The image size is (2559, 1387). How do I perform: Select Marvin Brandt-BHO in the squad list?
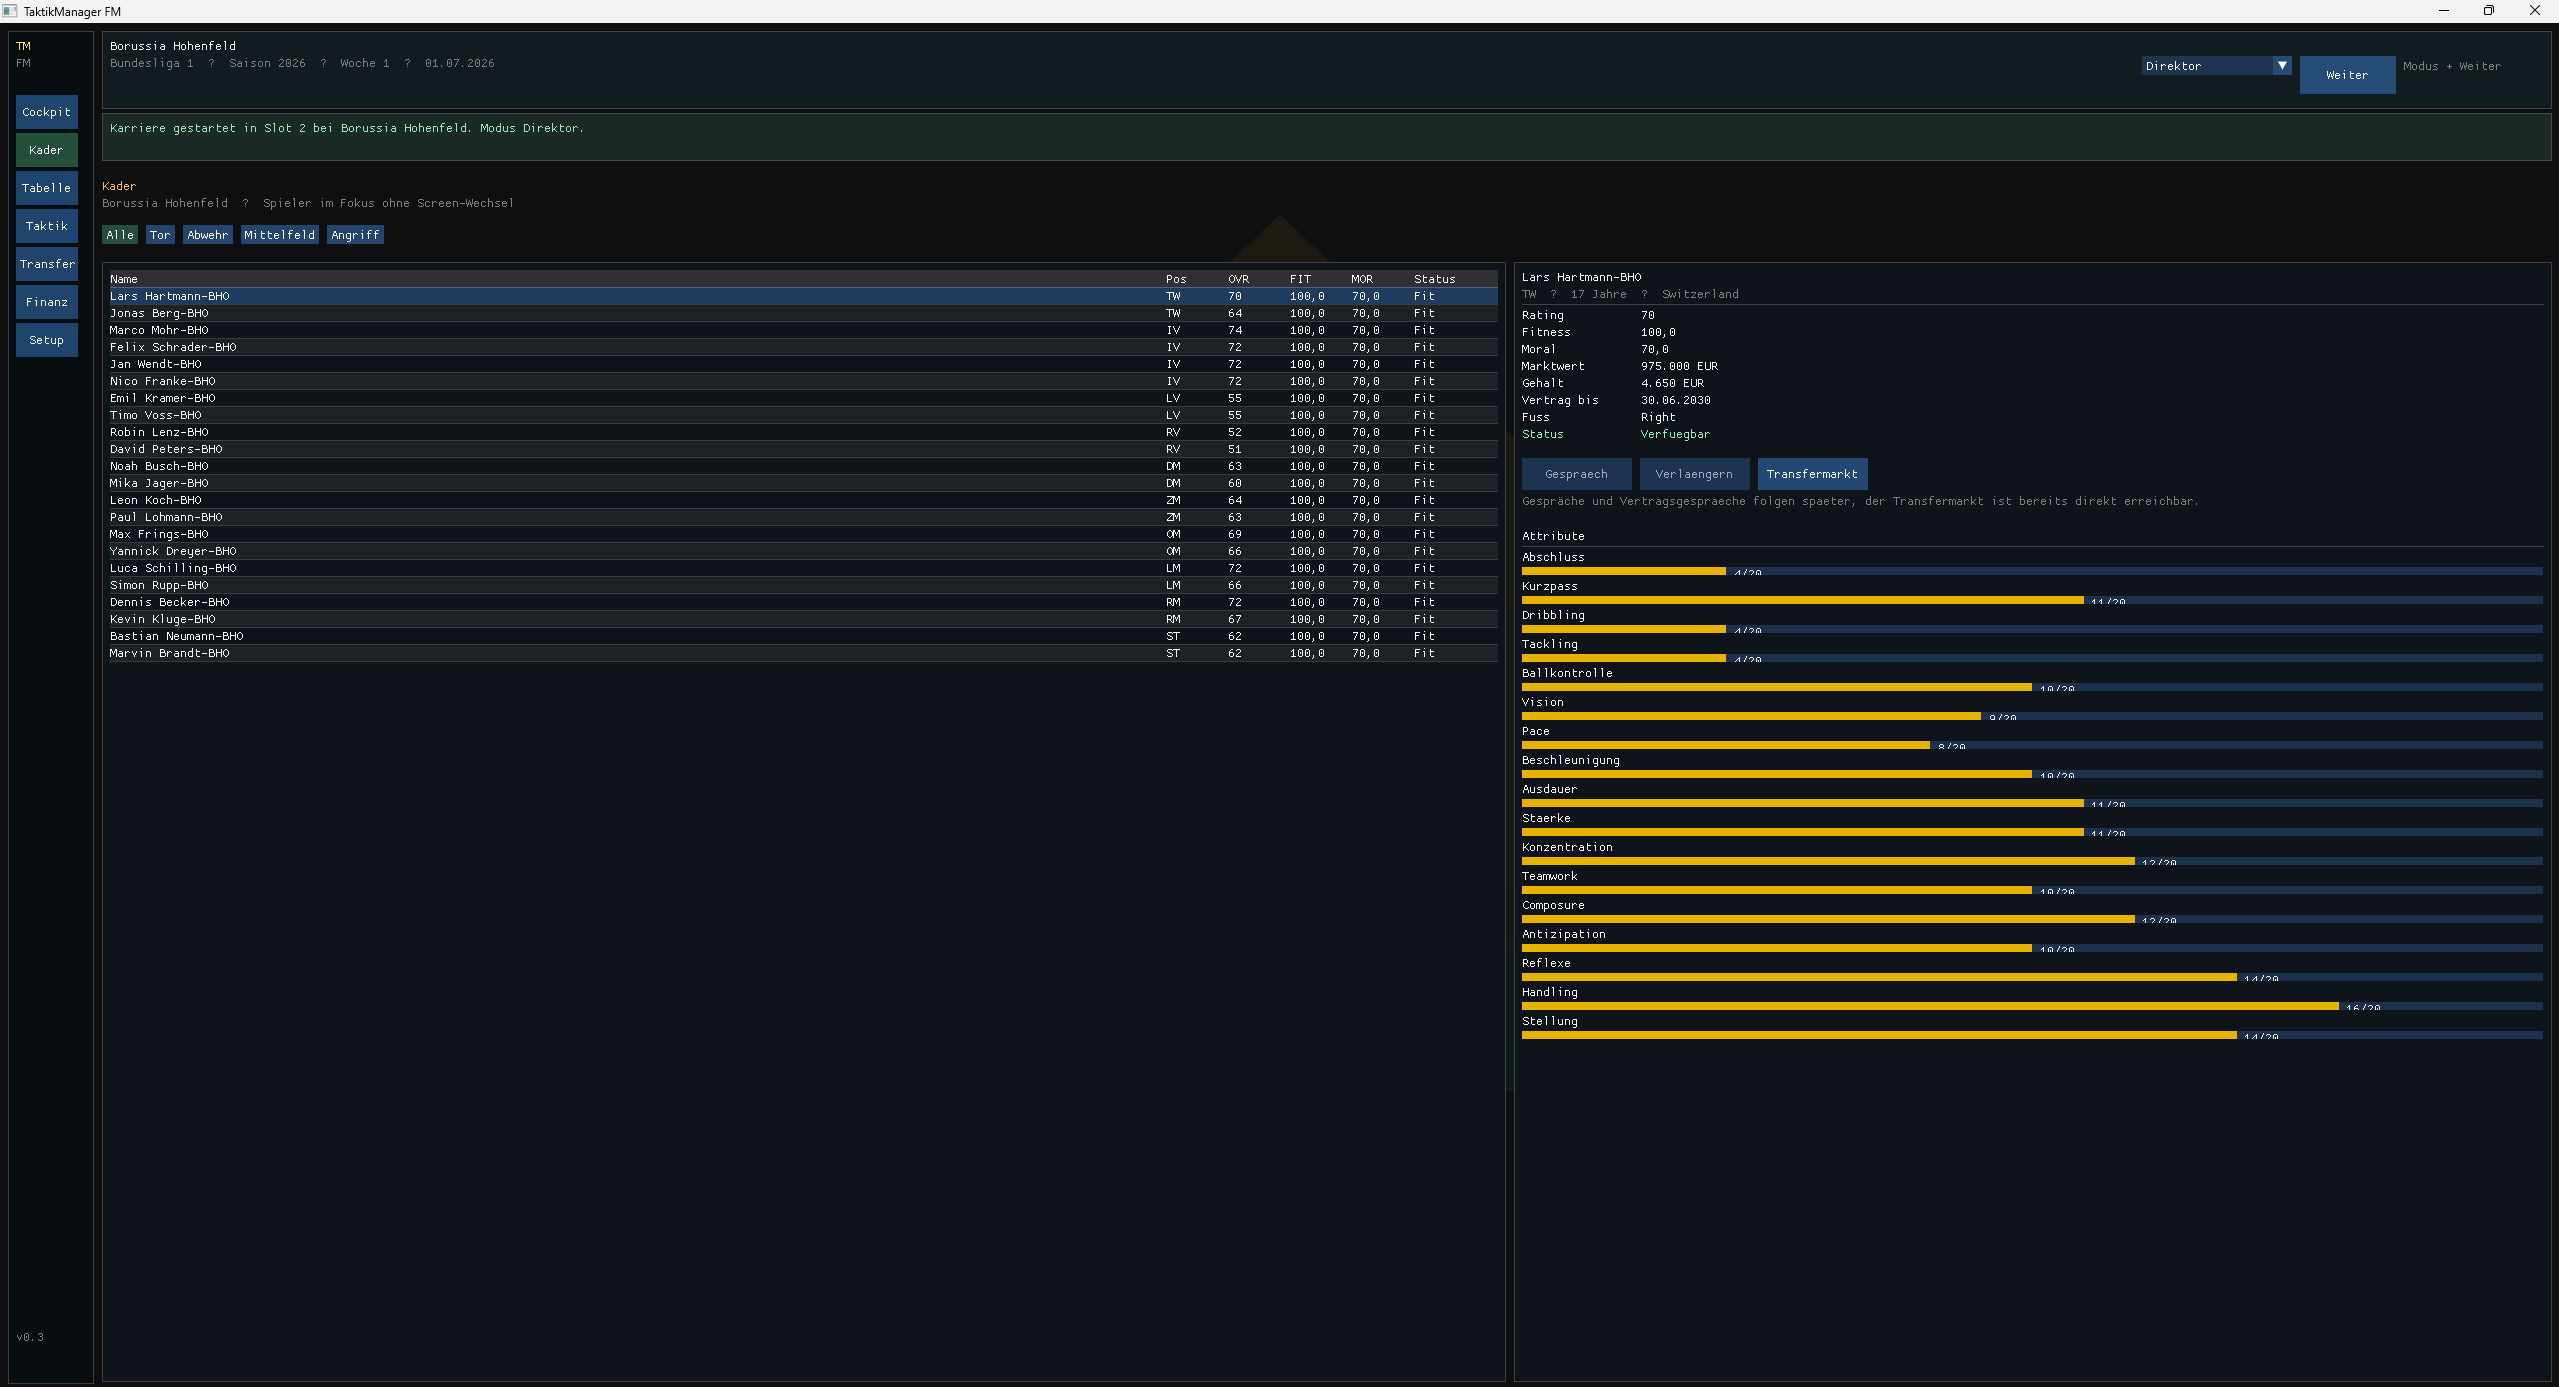tap(170, 653)
